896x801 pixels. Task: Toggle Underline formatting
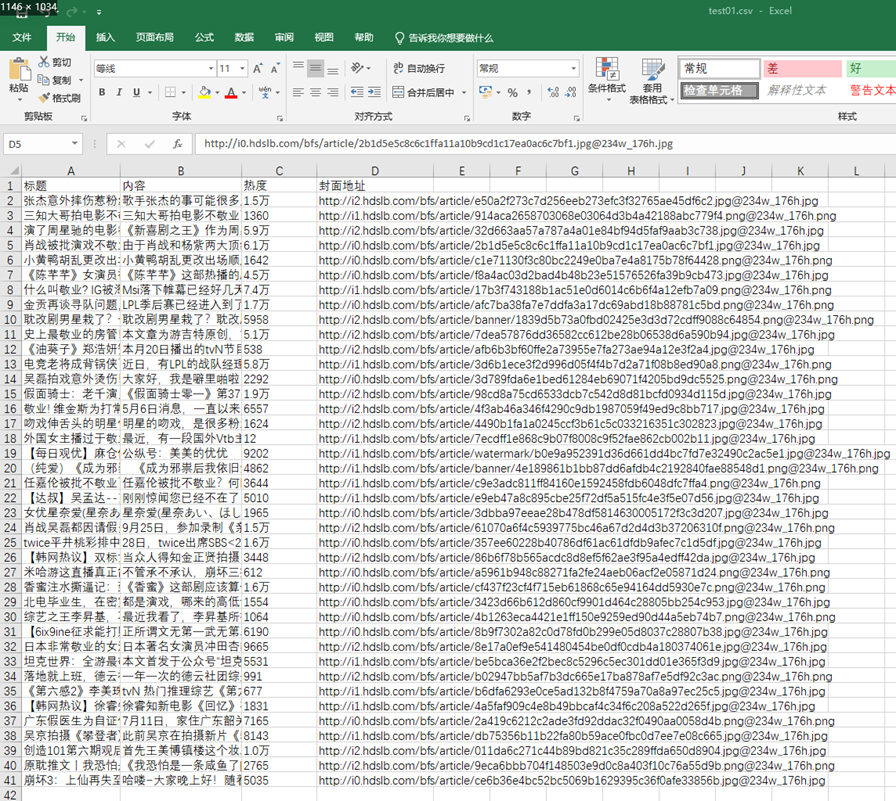tap(136, 92)
